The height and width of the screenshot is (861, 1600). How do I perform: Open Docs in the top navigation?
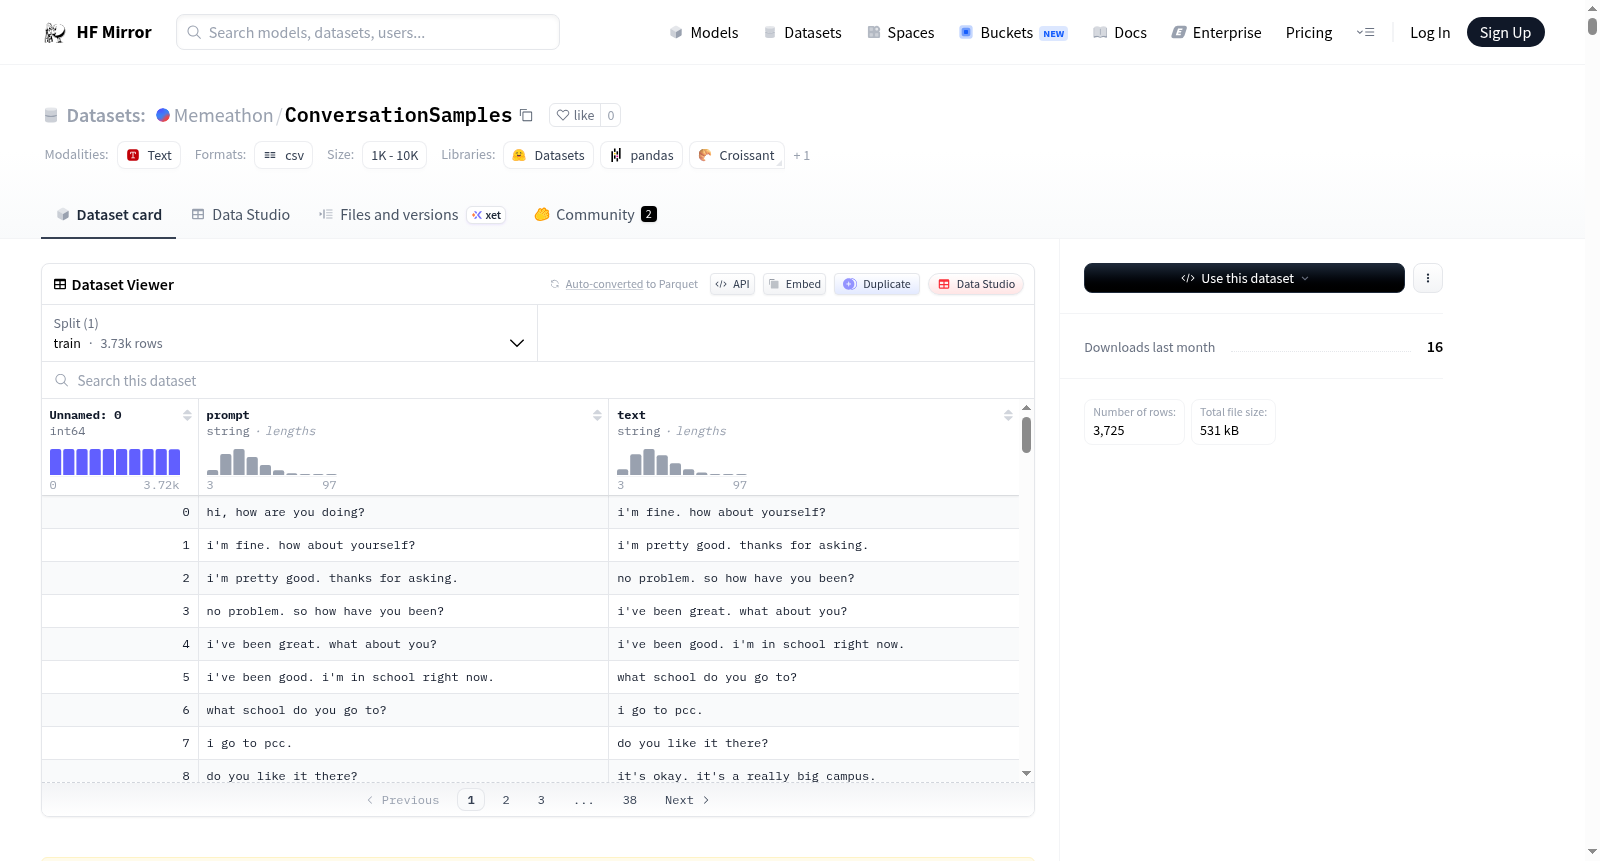coord(1120,33)
